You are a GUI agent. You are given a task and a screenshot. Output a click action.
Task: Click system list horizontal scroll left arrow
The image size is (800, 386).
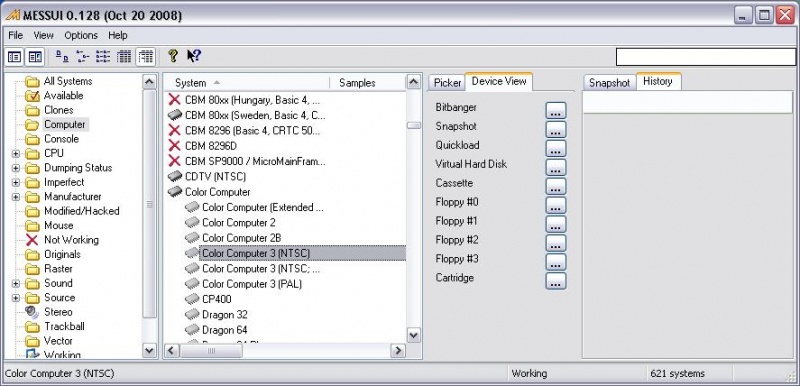[x=171, y=350]
